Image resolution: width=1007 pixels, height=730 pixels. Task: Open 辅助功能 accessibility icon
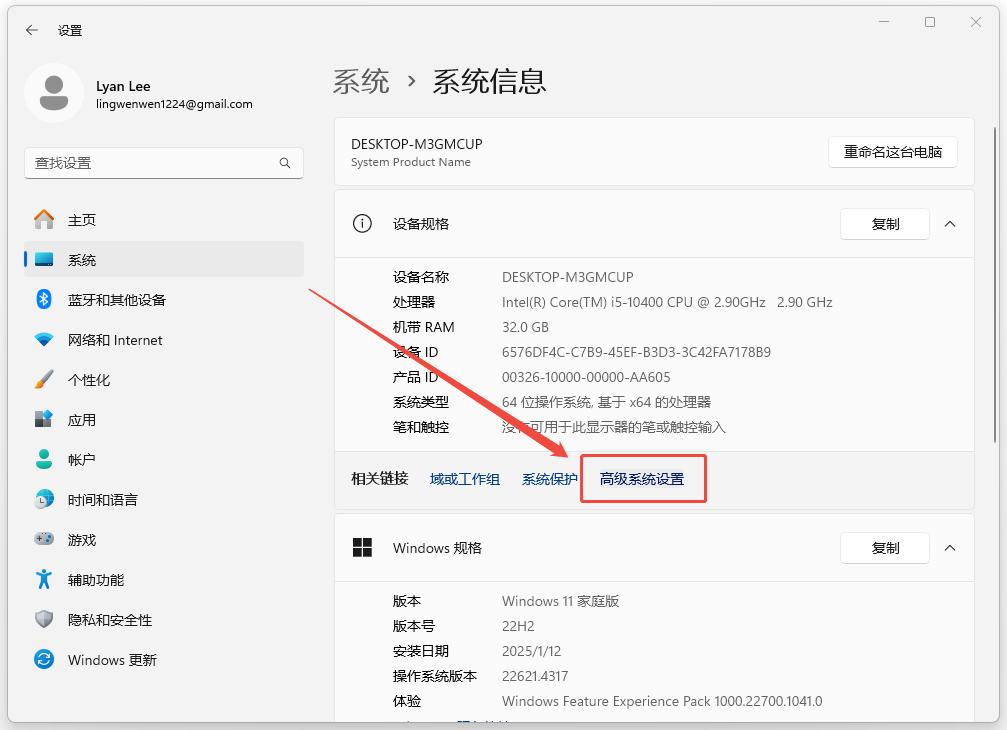pos(44,580)
